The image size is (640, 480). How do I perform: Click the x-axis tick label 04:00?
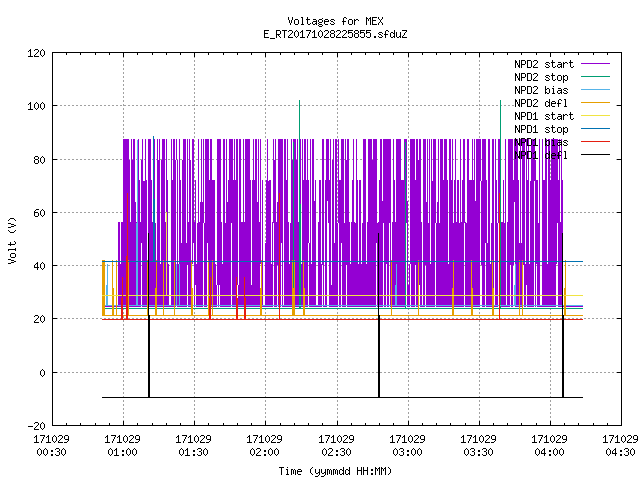pos(549,453)
